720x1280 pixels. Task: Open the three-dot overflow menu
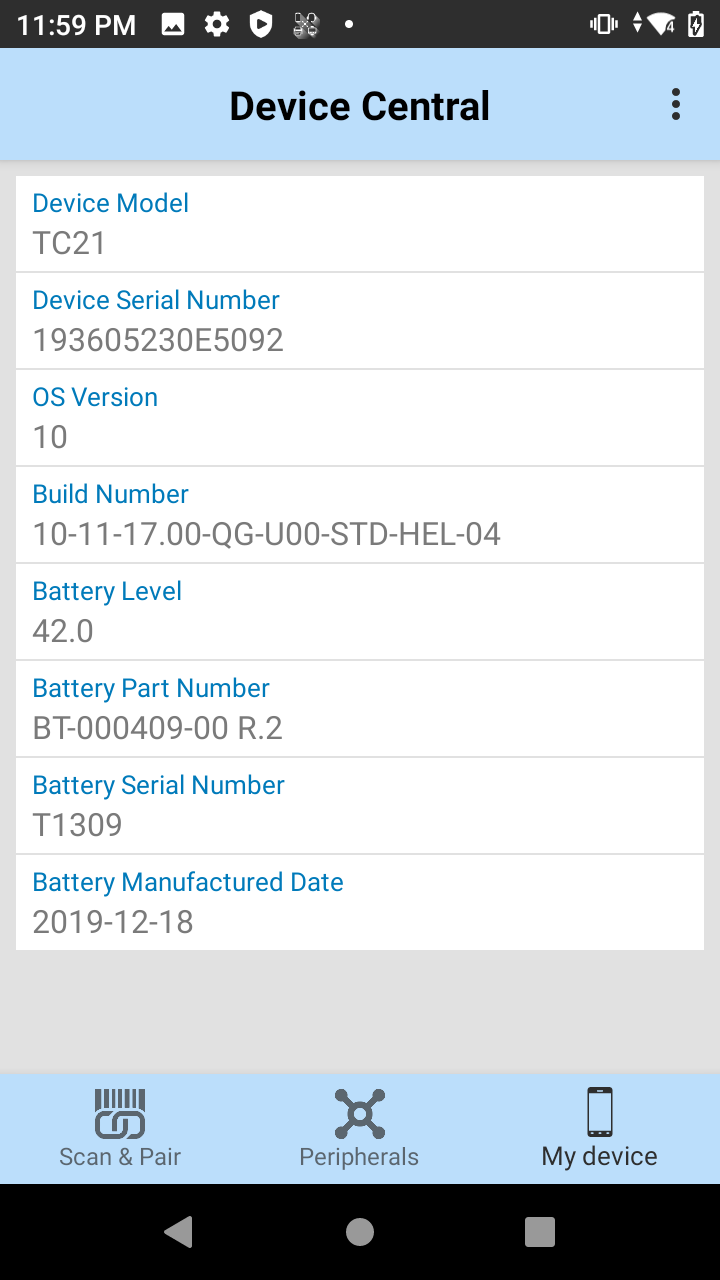(676, 105)
